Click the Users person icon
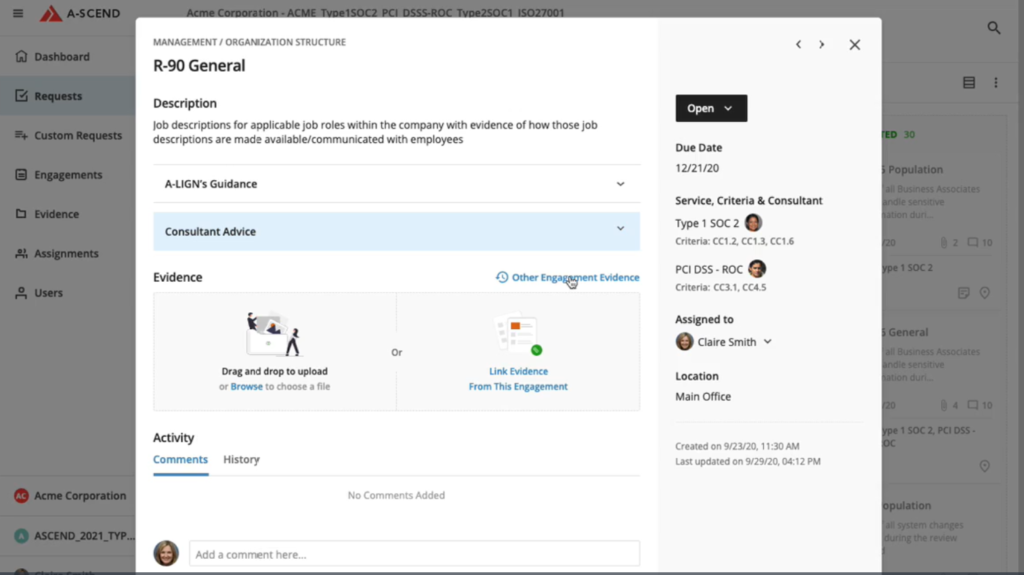The width and height of the screenshot is (1024, 575). 21,292
